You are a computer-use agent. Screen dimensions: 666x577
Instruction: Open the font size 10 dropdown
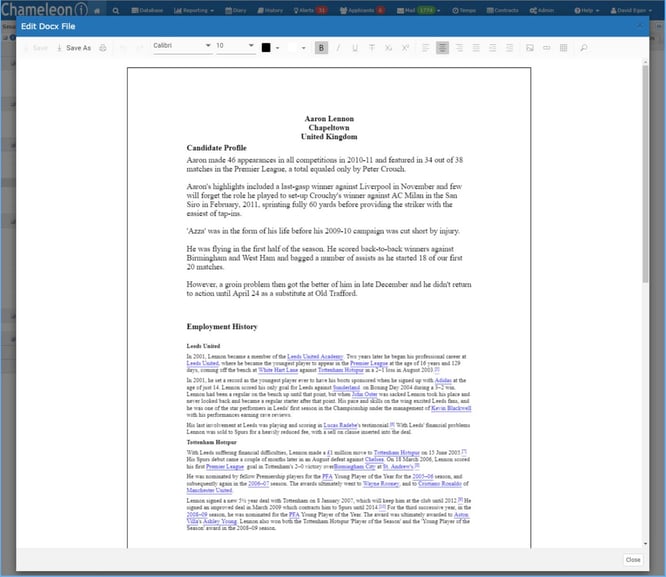[x=235, y=46]
